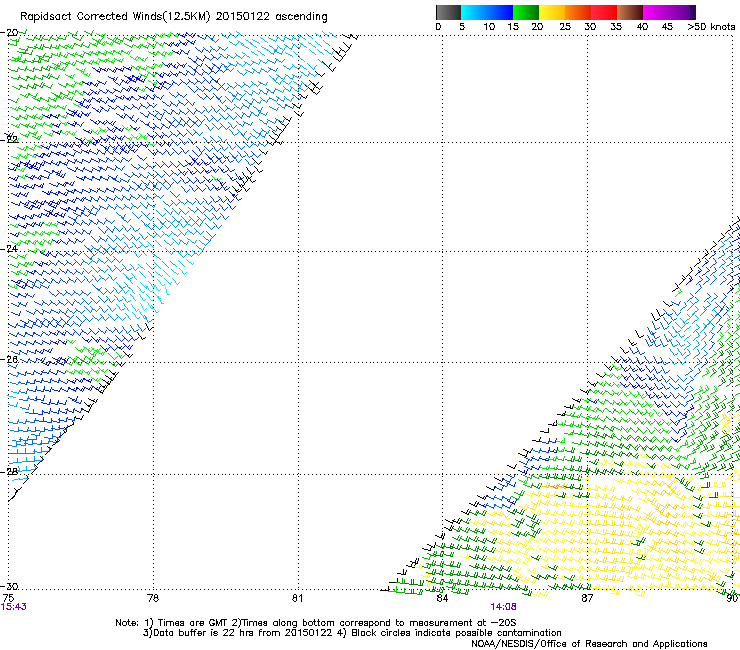
Task: Click the 78 longitude axis label
Action: [x=153, y=598]
